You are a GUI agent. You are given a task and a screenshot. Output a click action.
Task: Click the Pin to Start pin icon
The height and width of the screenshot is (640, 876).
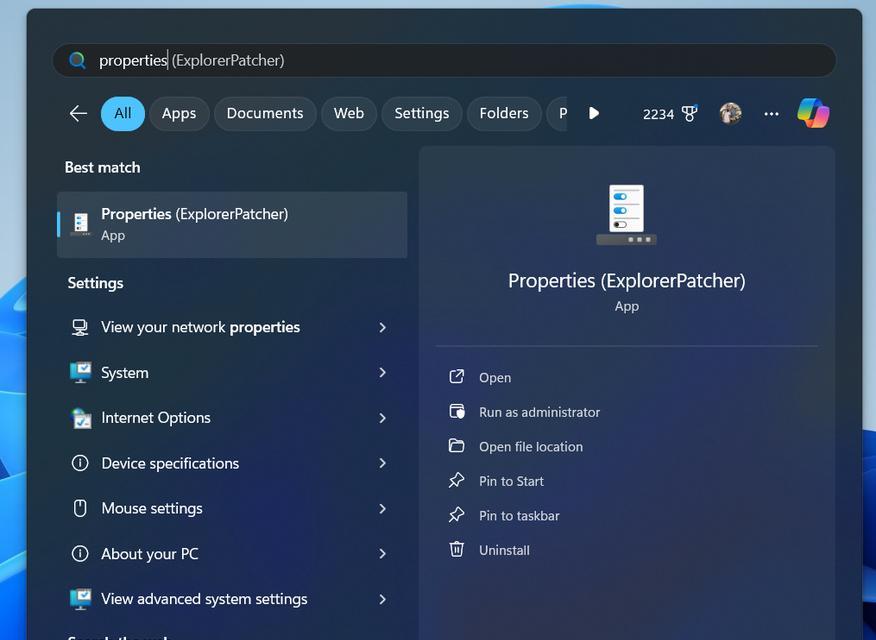point(456,480)
